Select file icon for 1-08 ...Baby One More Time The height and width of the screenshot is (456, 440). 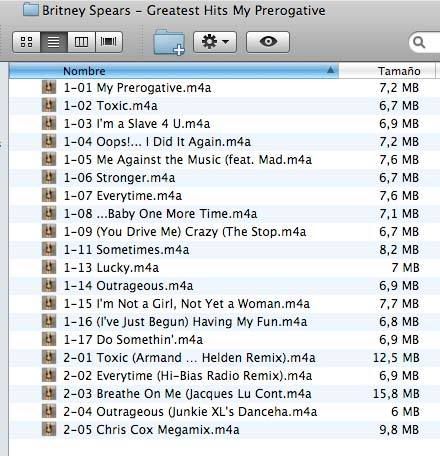pos(49,214)
